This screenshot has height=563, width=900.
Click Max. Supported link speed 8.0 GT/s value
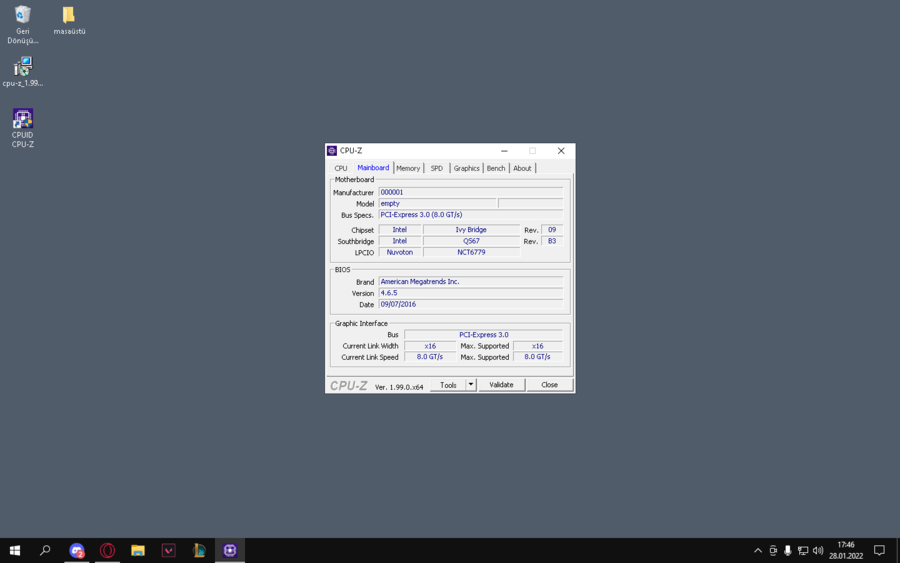pyautogui.click(x=537, y=357)
